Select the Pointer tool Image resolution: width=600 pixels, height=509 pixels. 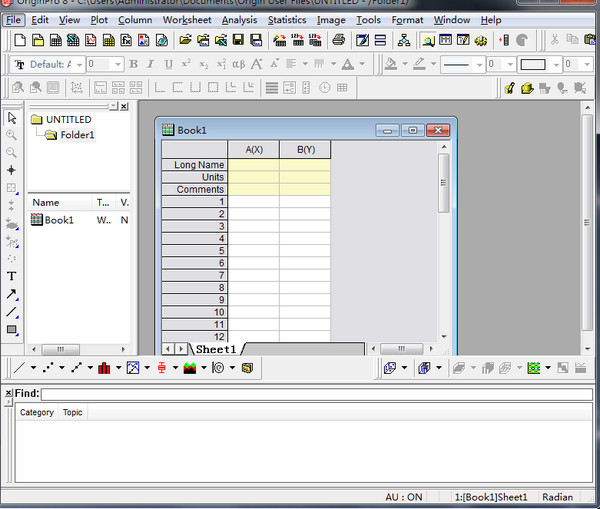coord(11,118)
